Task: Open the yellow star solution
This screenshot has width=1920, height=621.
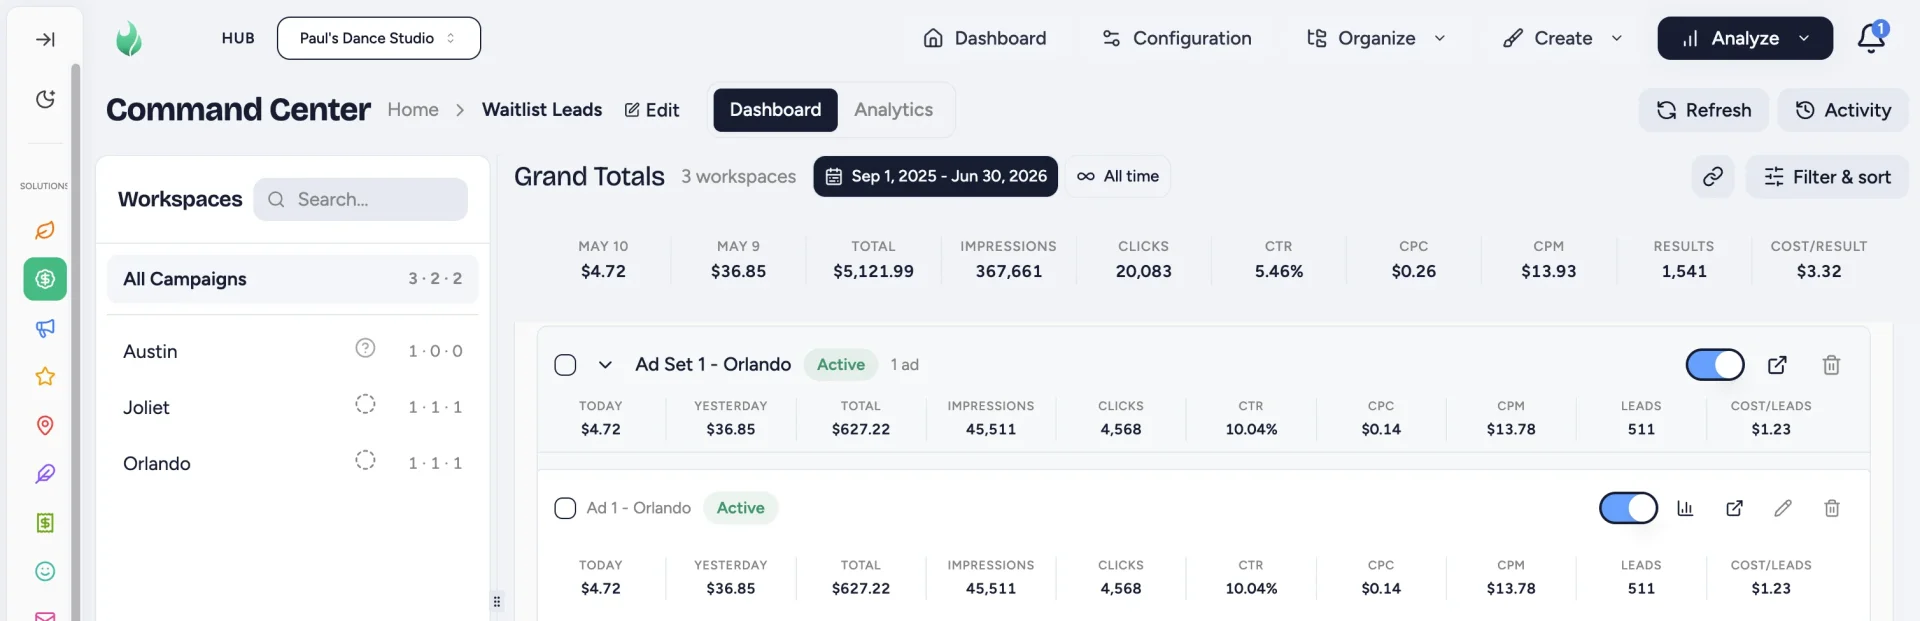Action: [x=45, y=376]
